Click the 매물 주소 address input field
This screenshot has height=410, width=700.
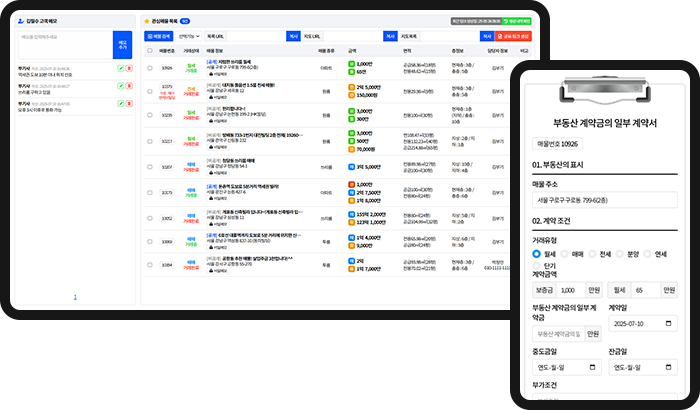coord(605,200)
